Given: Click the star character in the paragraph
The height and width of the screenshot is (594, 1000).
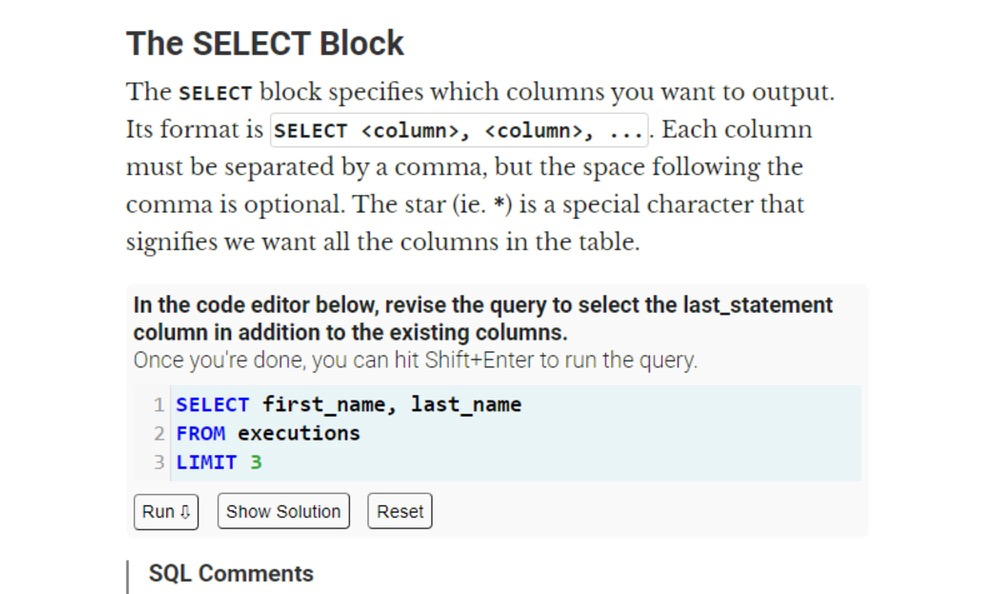Looking at the screenshot, I should [499, 205].
